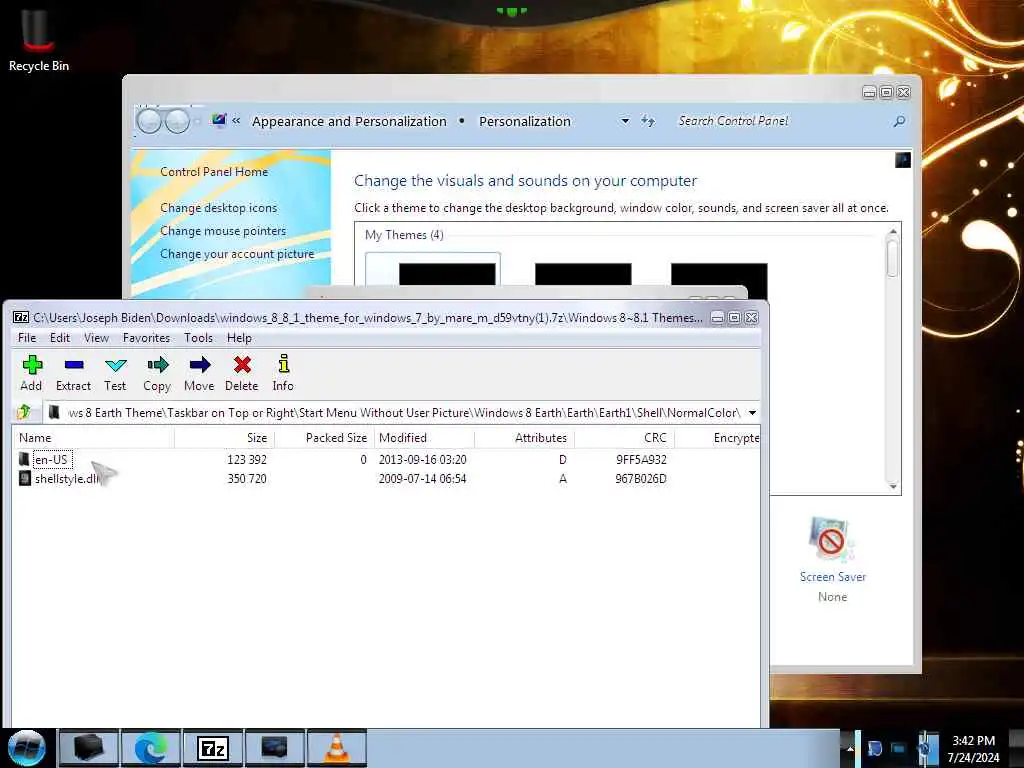Open the Recycle Bin desktop icon

tap(39, 40)
